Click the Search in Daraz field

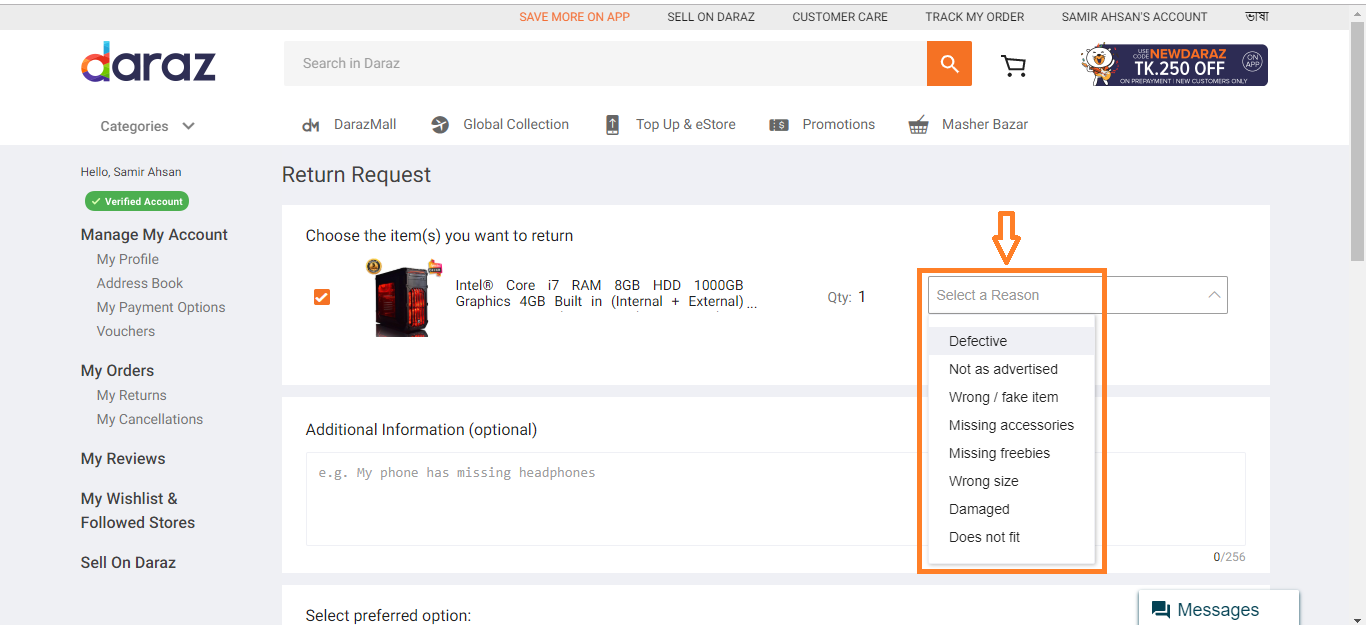coord(605,64)
